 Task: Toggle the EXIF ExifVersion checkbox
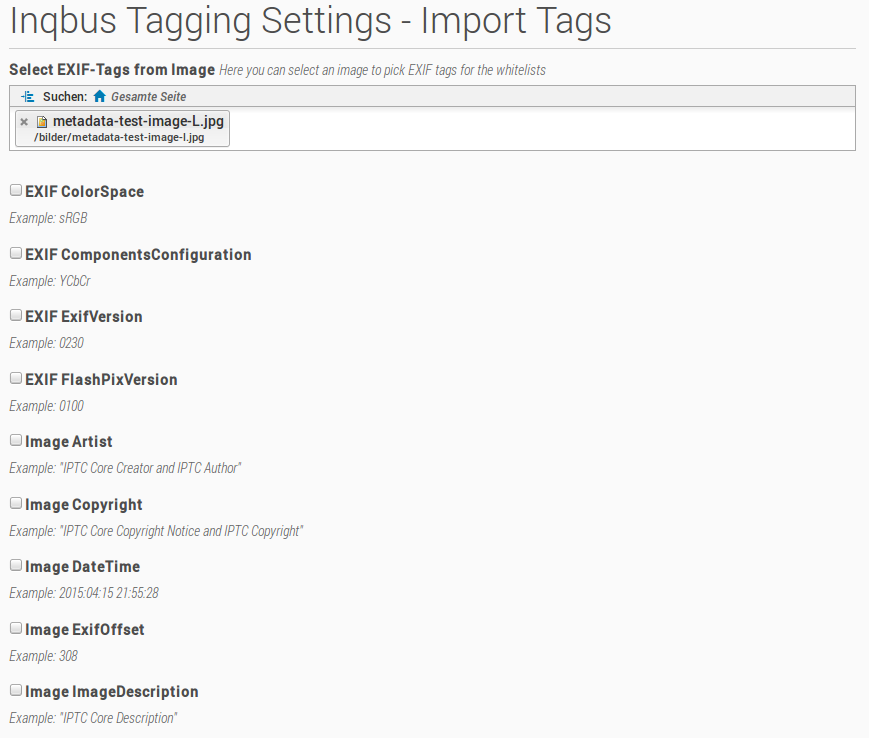click(15, 314)
